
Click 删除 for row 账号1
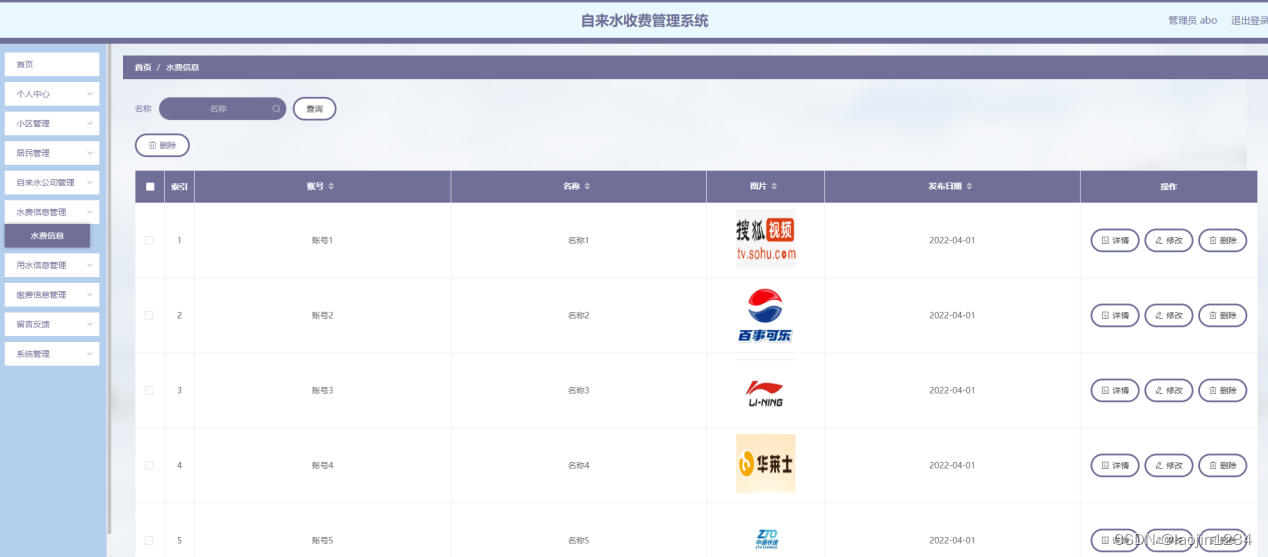[1222, 240]
